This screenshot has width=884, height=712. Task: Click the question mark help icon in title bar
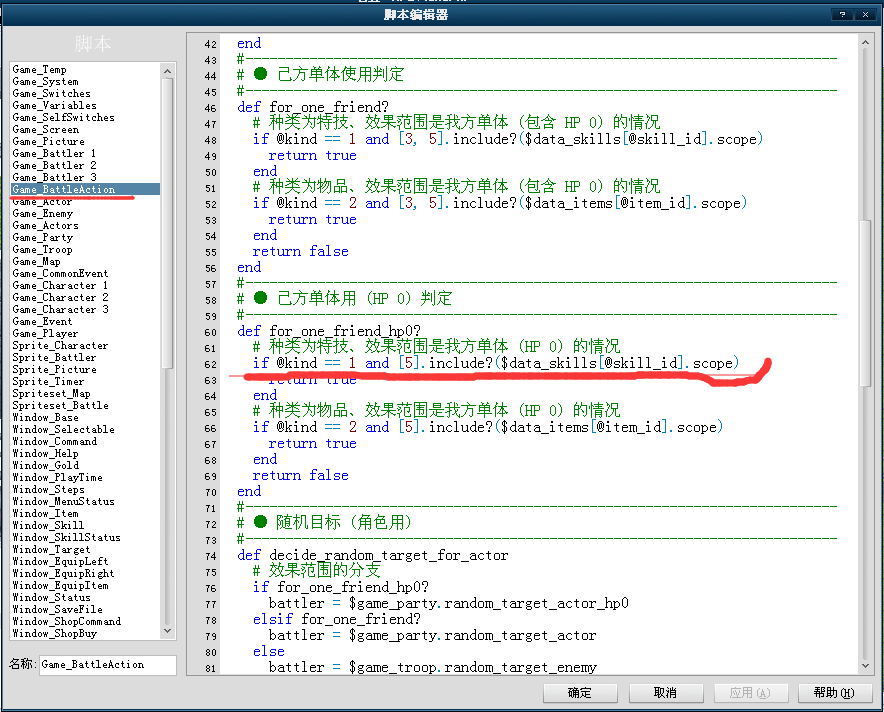842,15
